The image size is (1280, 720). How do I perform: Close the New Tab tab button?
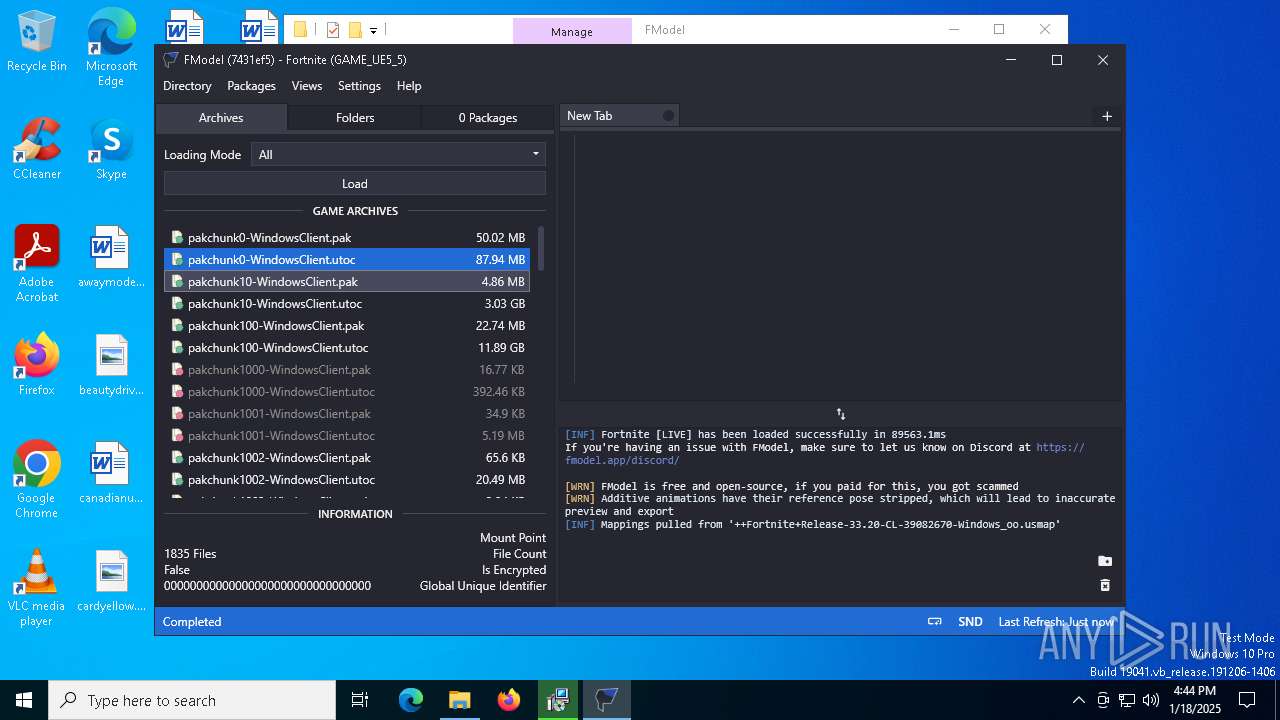tap(668, 116)
